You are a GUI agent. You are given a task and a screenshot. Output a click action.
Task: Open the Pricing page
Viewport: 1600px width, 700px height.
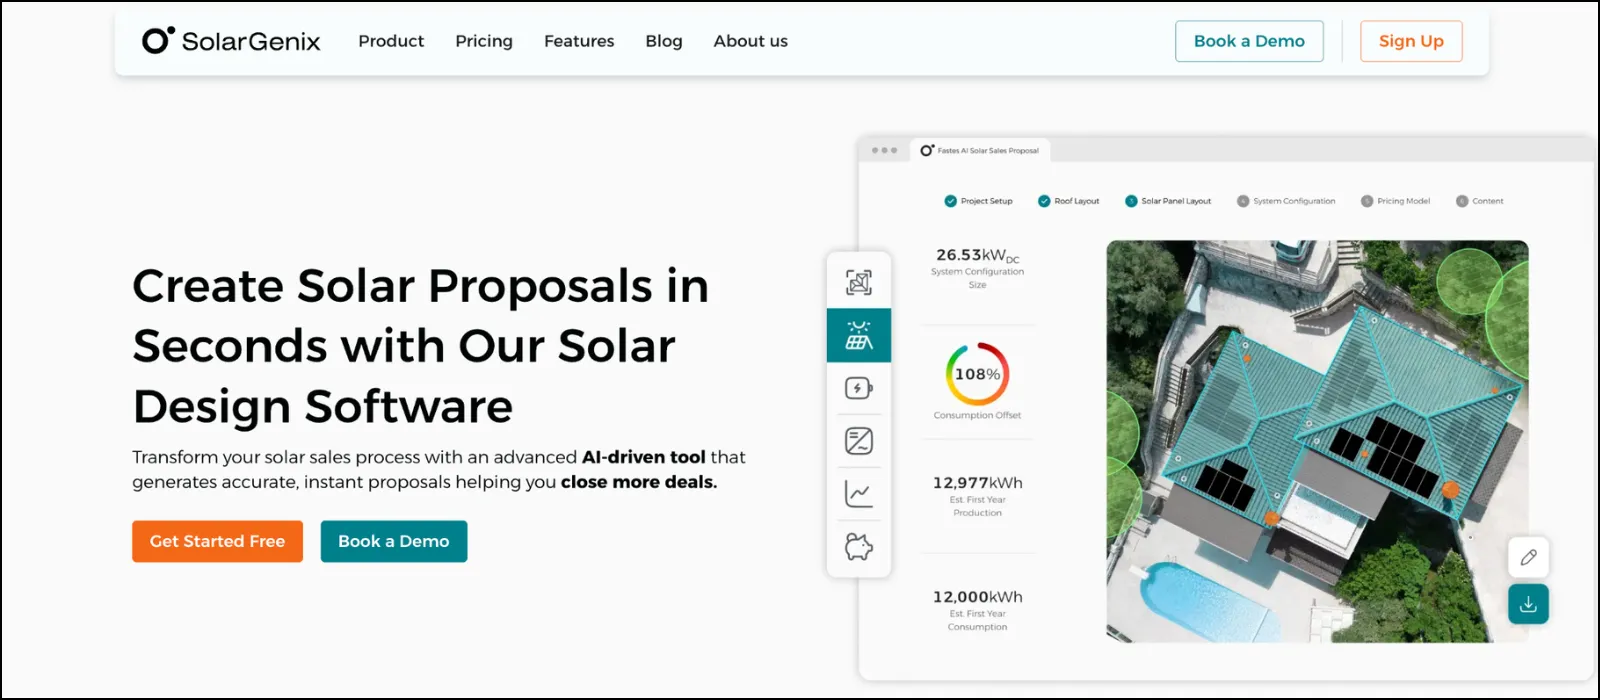[x=484, y=41]
